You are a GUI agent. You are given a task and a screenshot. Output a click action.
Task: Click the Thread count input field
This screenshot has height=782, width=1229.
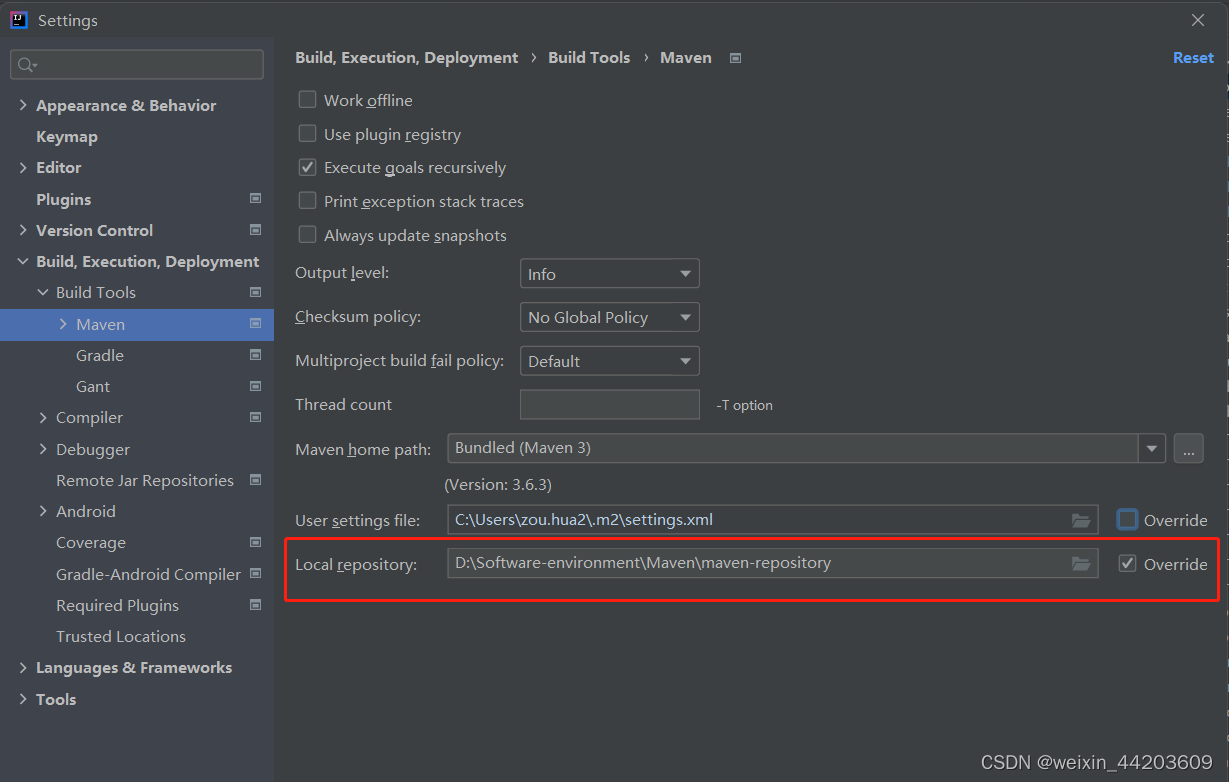point(609,404)
